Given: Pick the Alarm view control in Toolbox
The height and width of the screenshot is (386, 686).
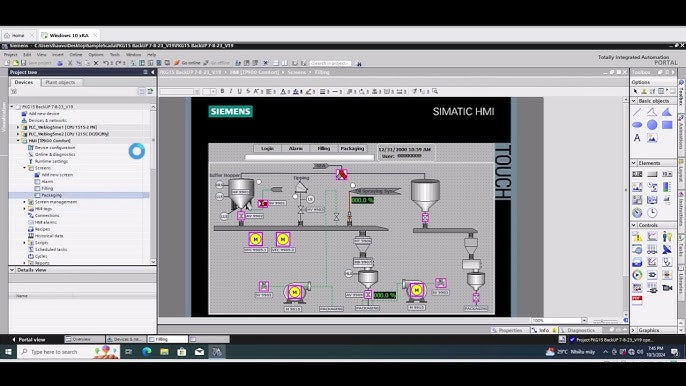Looking at the screenshot, I should pos(637,237).
